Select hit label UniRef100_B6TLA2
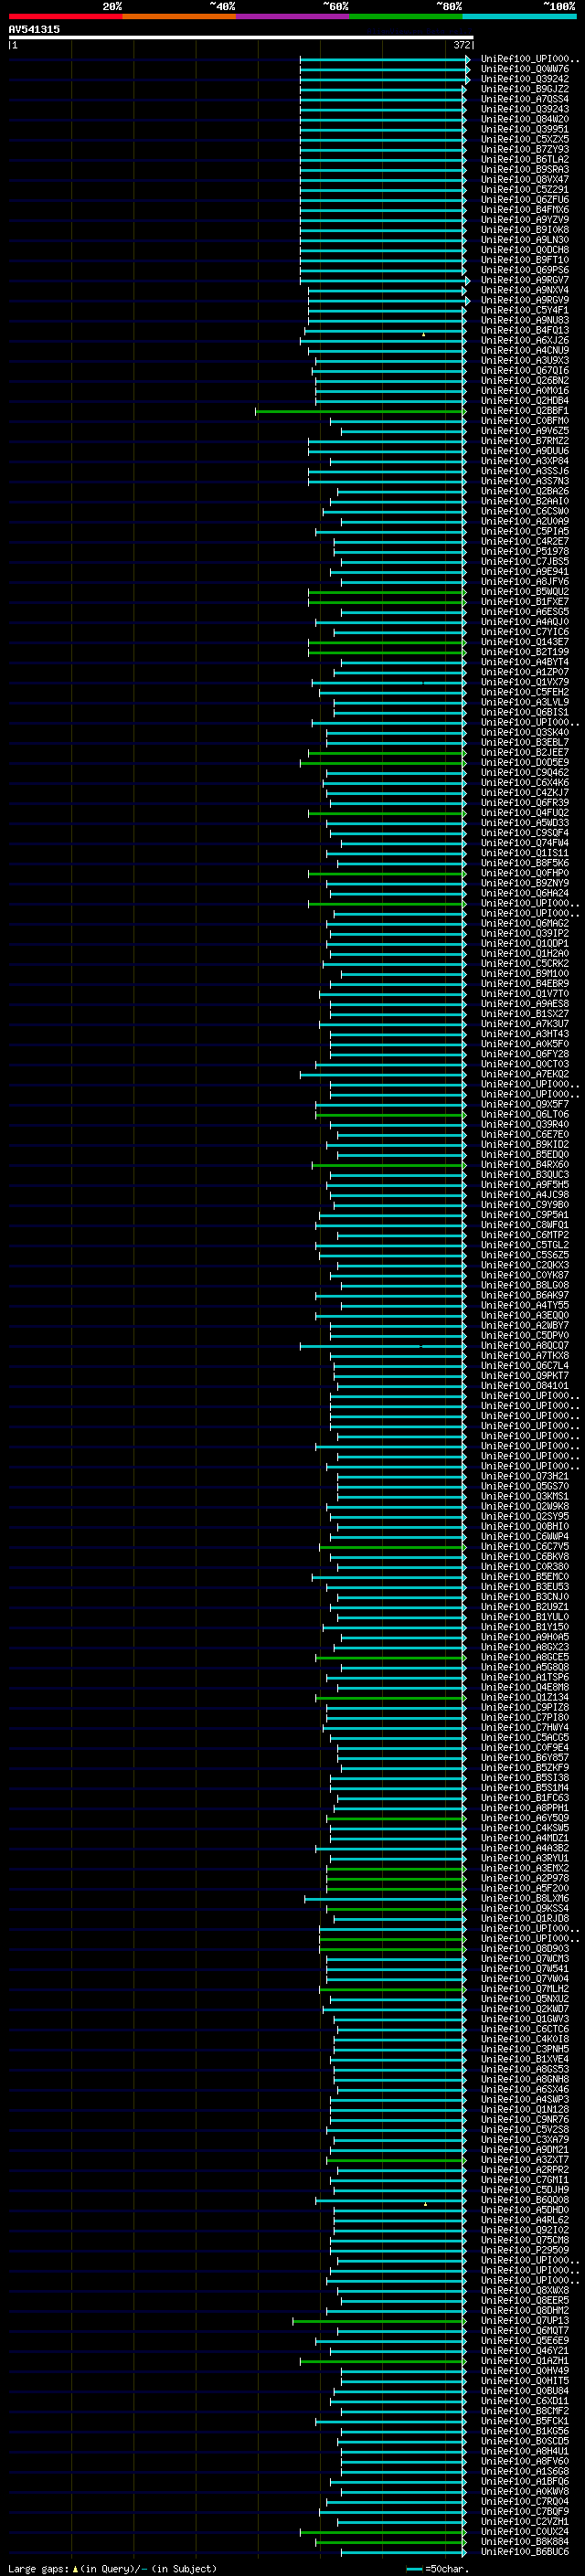Screen dimensions: 585x2576 pos(525,159)
